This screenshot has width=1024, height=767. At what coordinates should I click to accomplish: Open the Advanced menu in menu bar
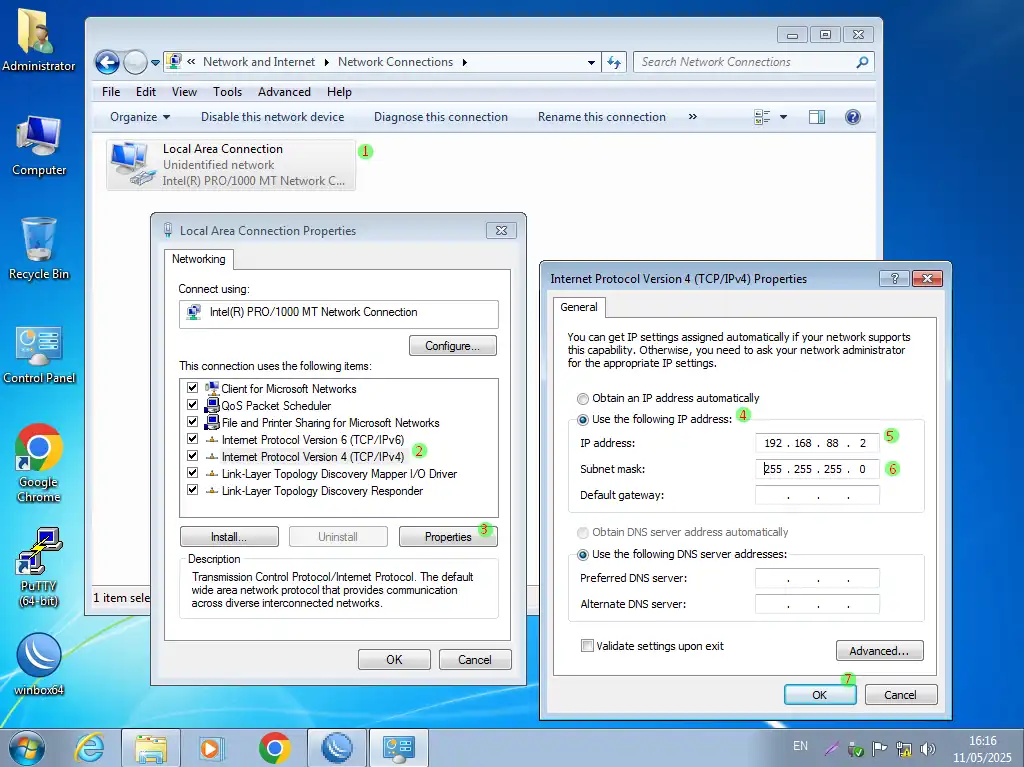click(284, 92)
